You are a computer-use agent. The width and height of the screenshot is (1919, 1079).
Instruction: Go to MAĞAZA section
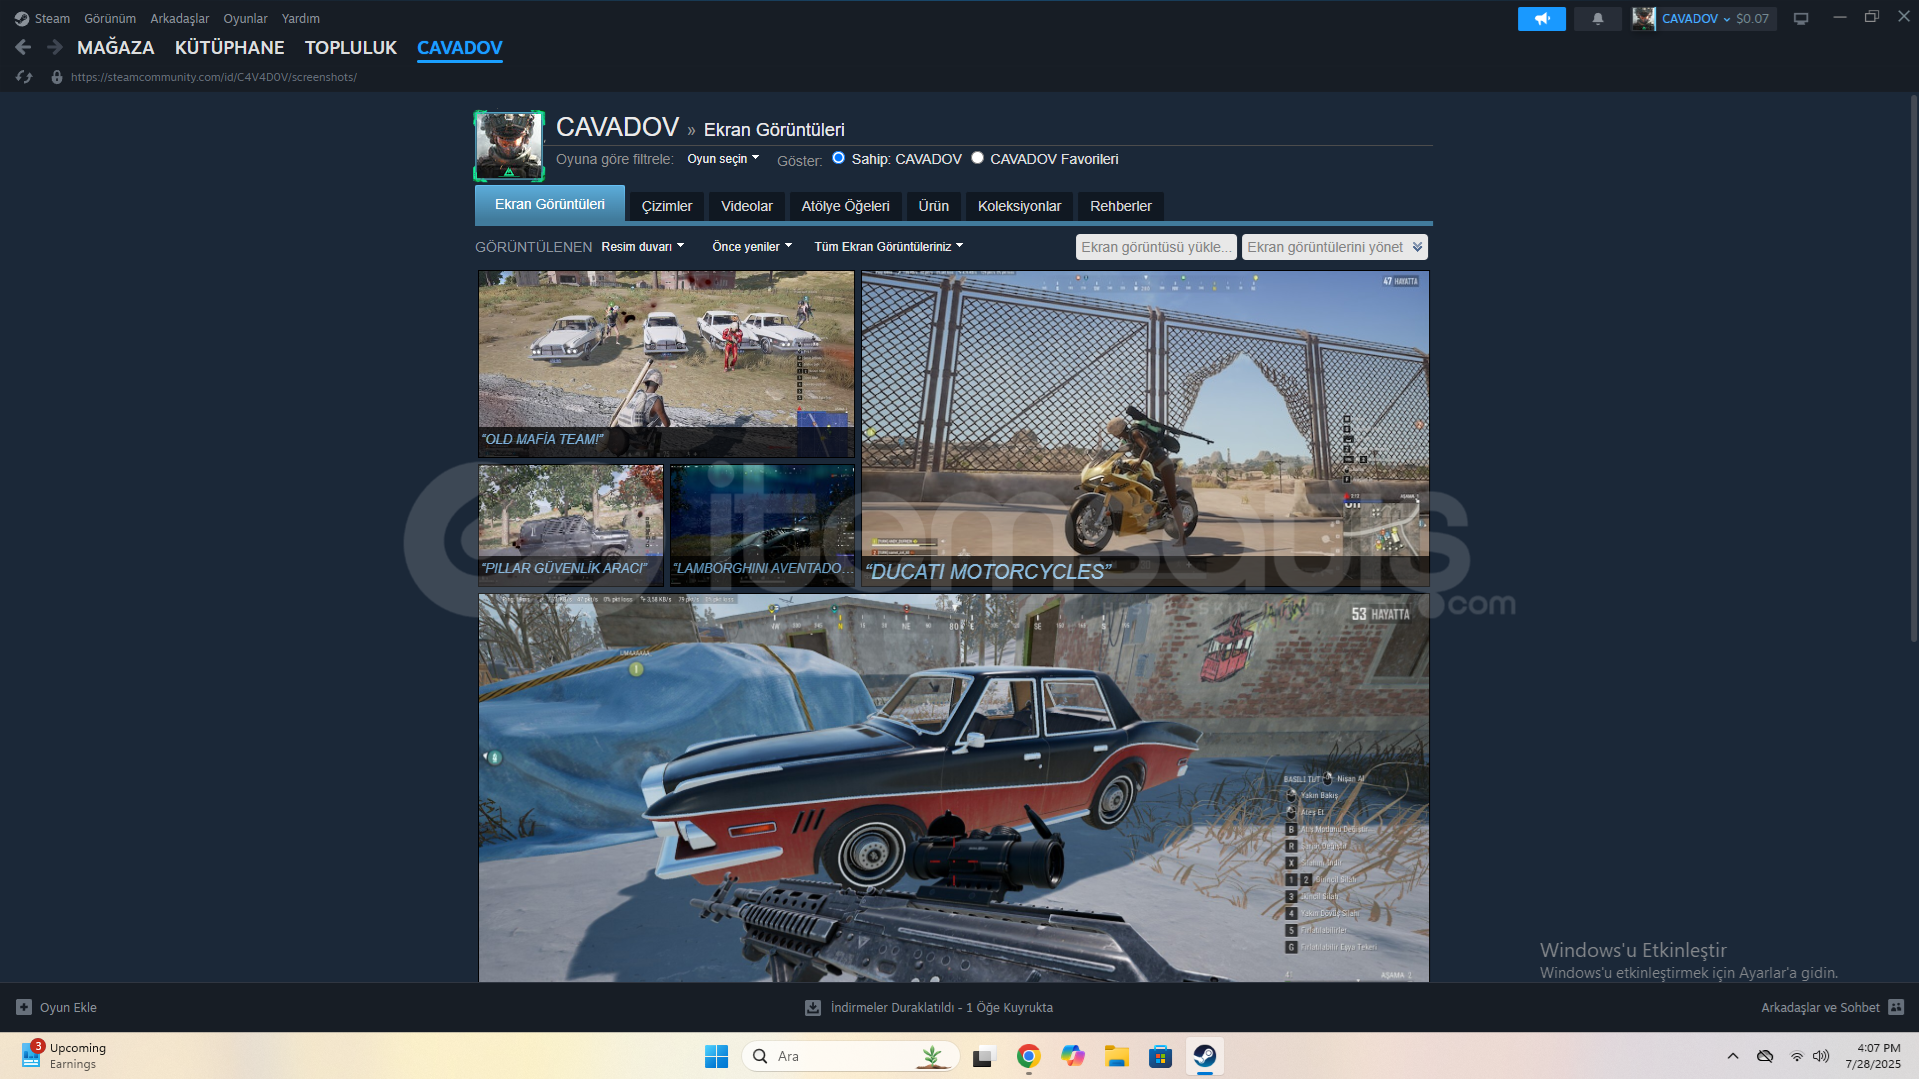116,48
